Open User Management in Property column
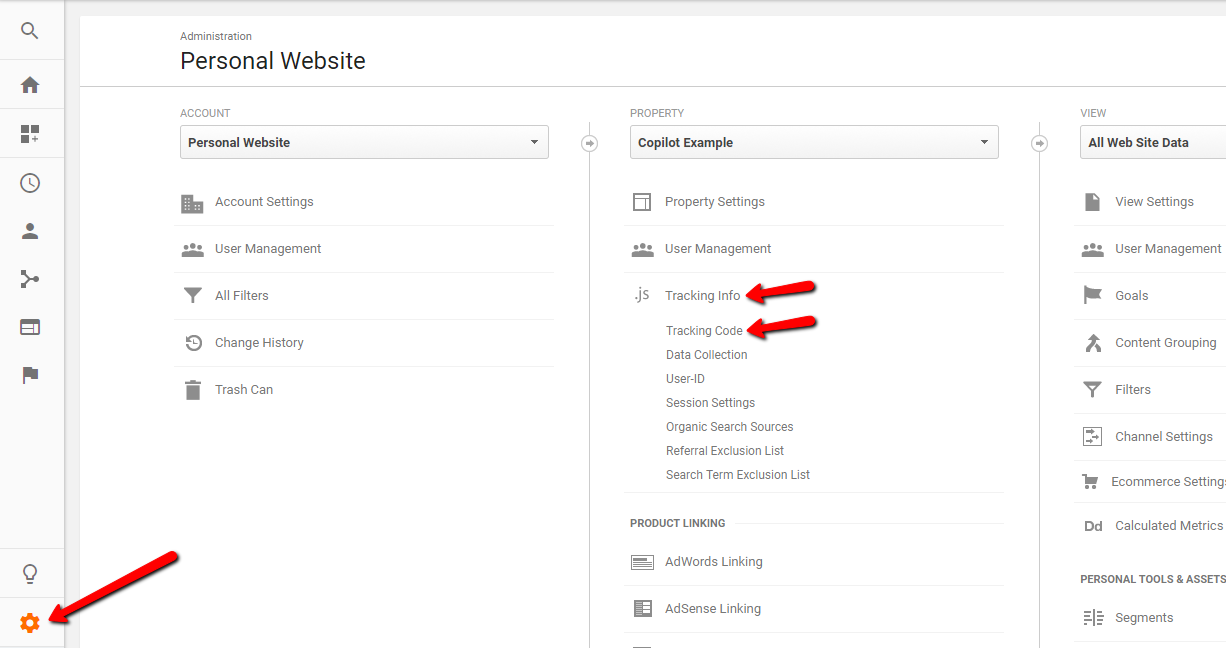The width and height of the screenshot is (1226, 648). [718, 249]
